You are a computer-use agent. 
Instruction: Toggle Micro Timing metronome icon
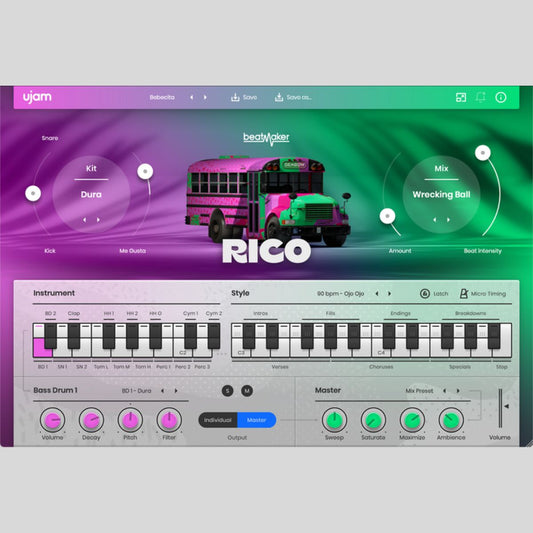tap(464, 293)
